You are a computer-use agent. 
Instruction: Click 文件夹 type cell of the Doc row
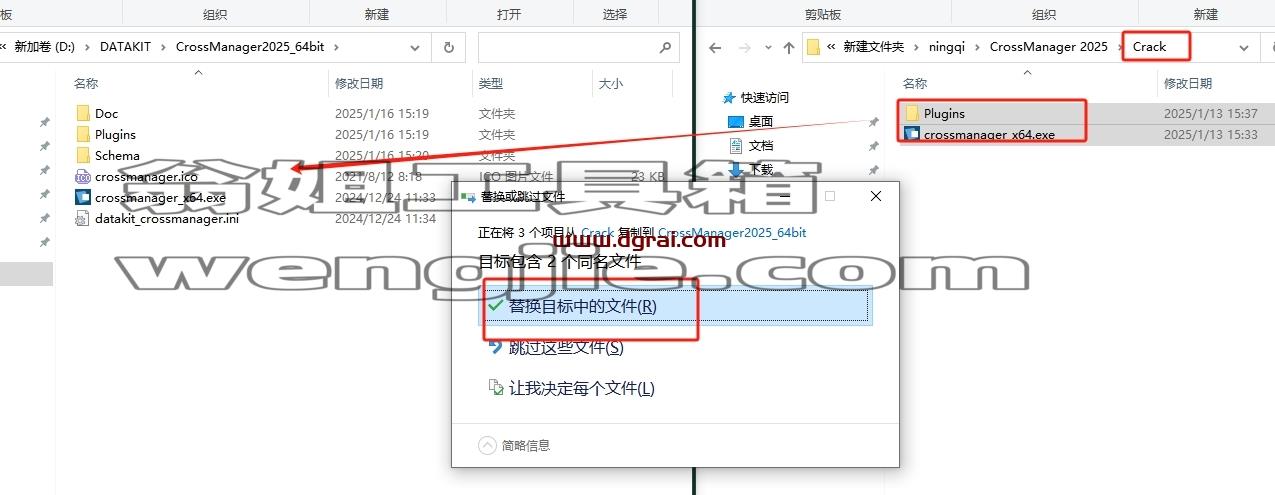coord(497,113)
